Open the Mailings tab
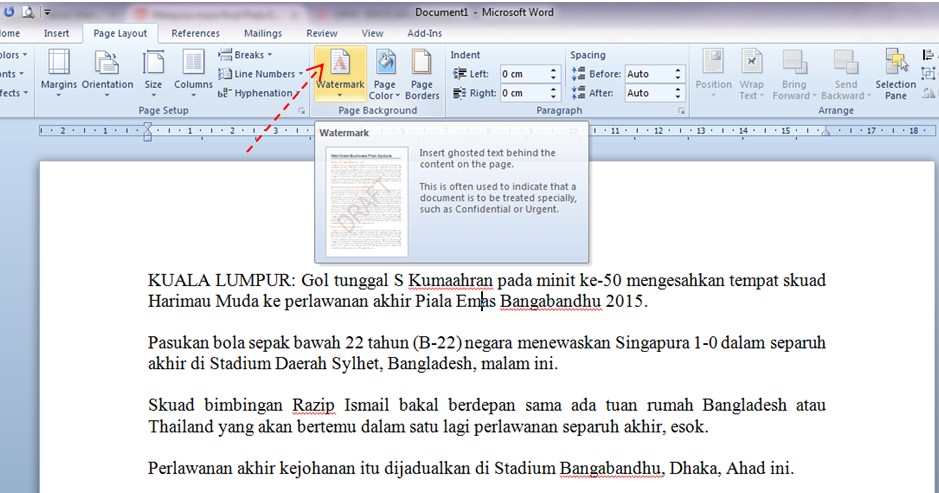The image size is (939, 493). click(x=263, y=34)
